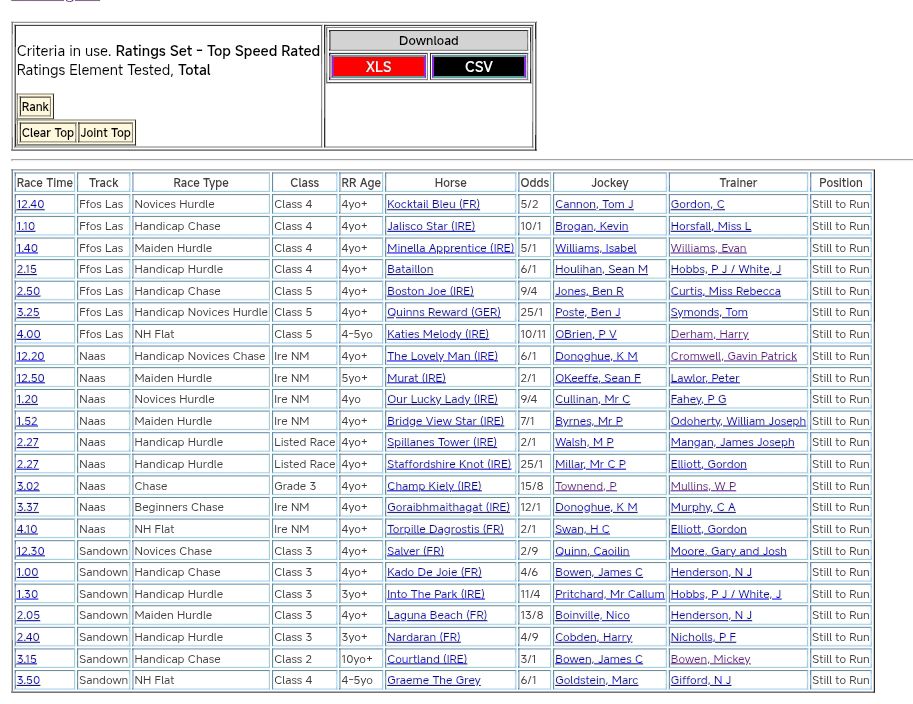Viewport: 913px width, 704px height.
Task: Download ratings as CSV file
Action: point(478,67)
